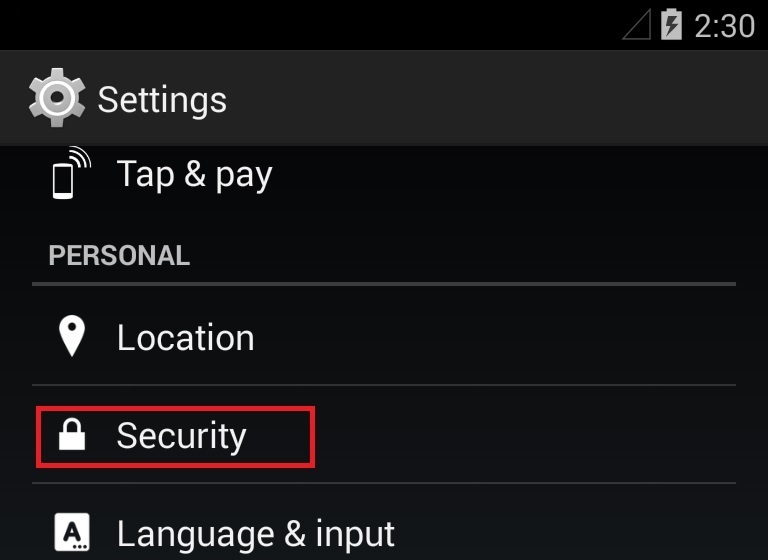Click the cellular signal strength icon
The width and height of the screenshot is (768, 560).
pos(636,24)
